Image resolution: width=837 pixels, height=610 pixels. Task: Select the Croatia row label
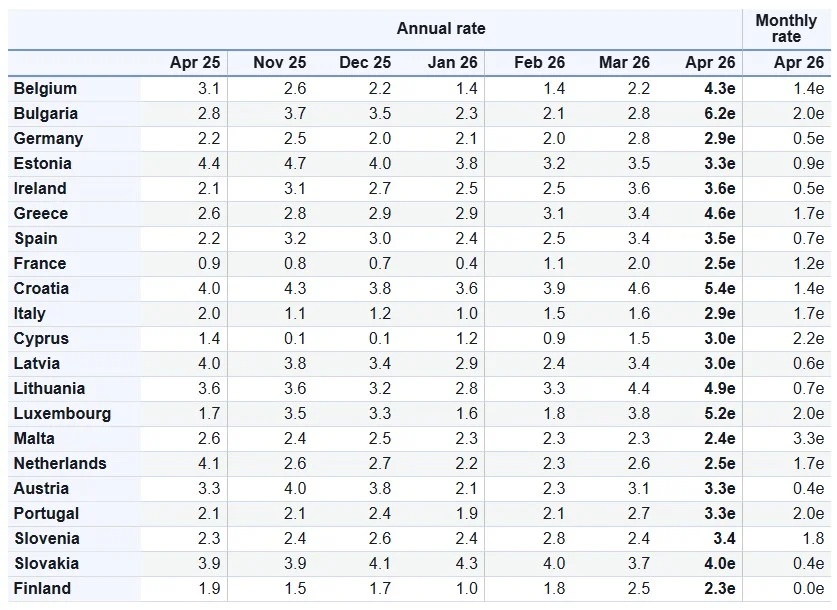tap(41, 289)
